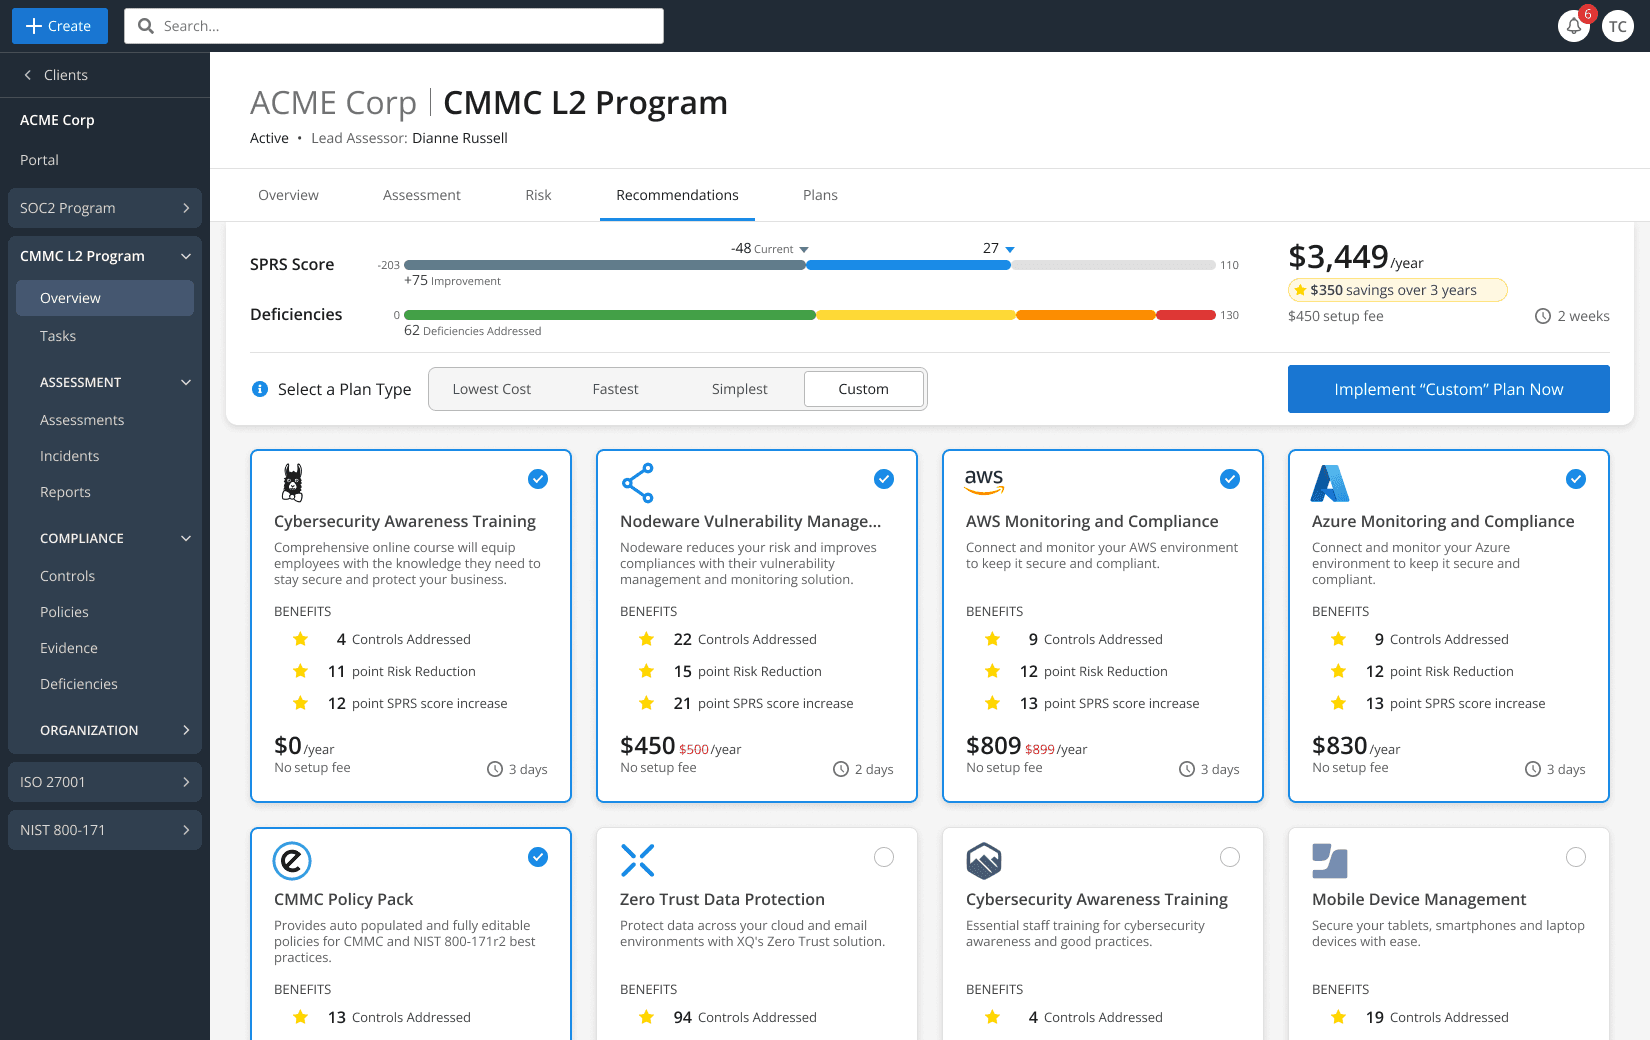The height and width of the screenshot is (1040, 1650).
Task: Click the info icon beside Select a Plan Type
Action: click(260, 389)
